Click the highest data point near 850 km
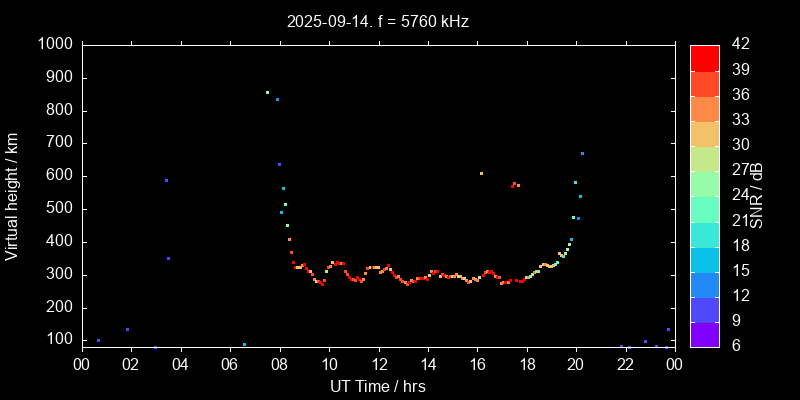The image size is (800, 400). [x=267, y=92]
